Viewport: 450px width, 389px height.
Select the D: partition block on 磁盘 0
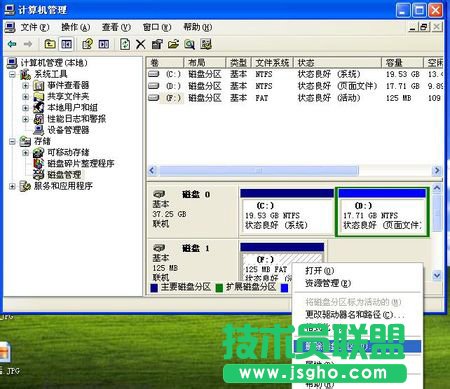[x=382, y=212]
